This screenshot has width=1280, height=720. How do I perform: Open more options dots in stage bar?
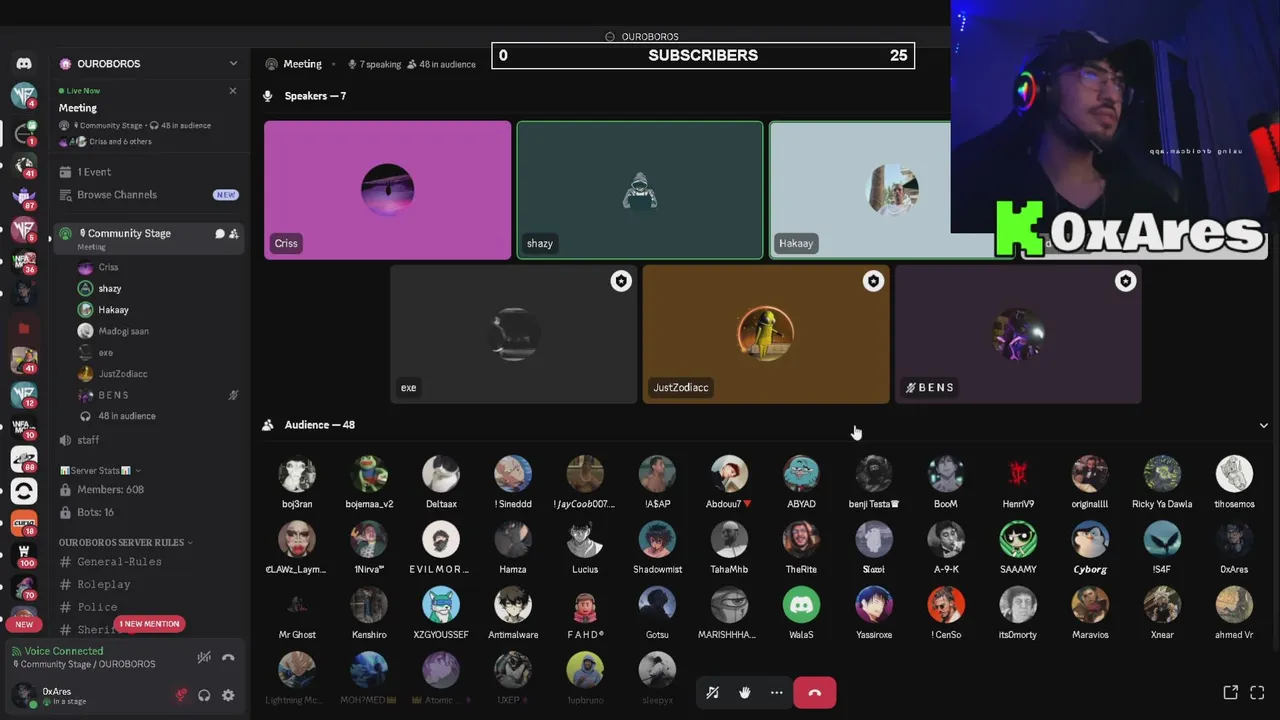pos(776,692)
